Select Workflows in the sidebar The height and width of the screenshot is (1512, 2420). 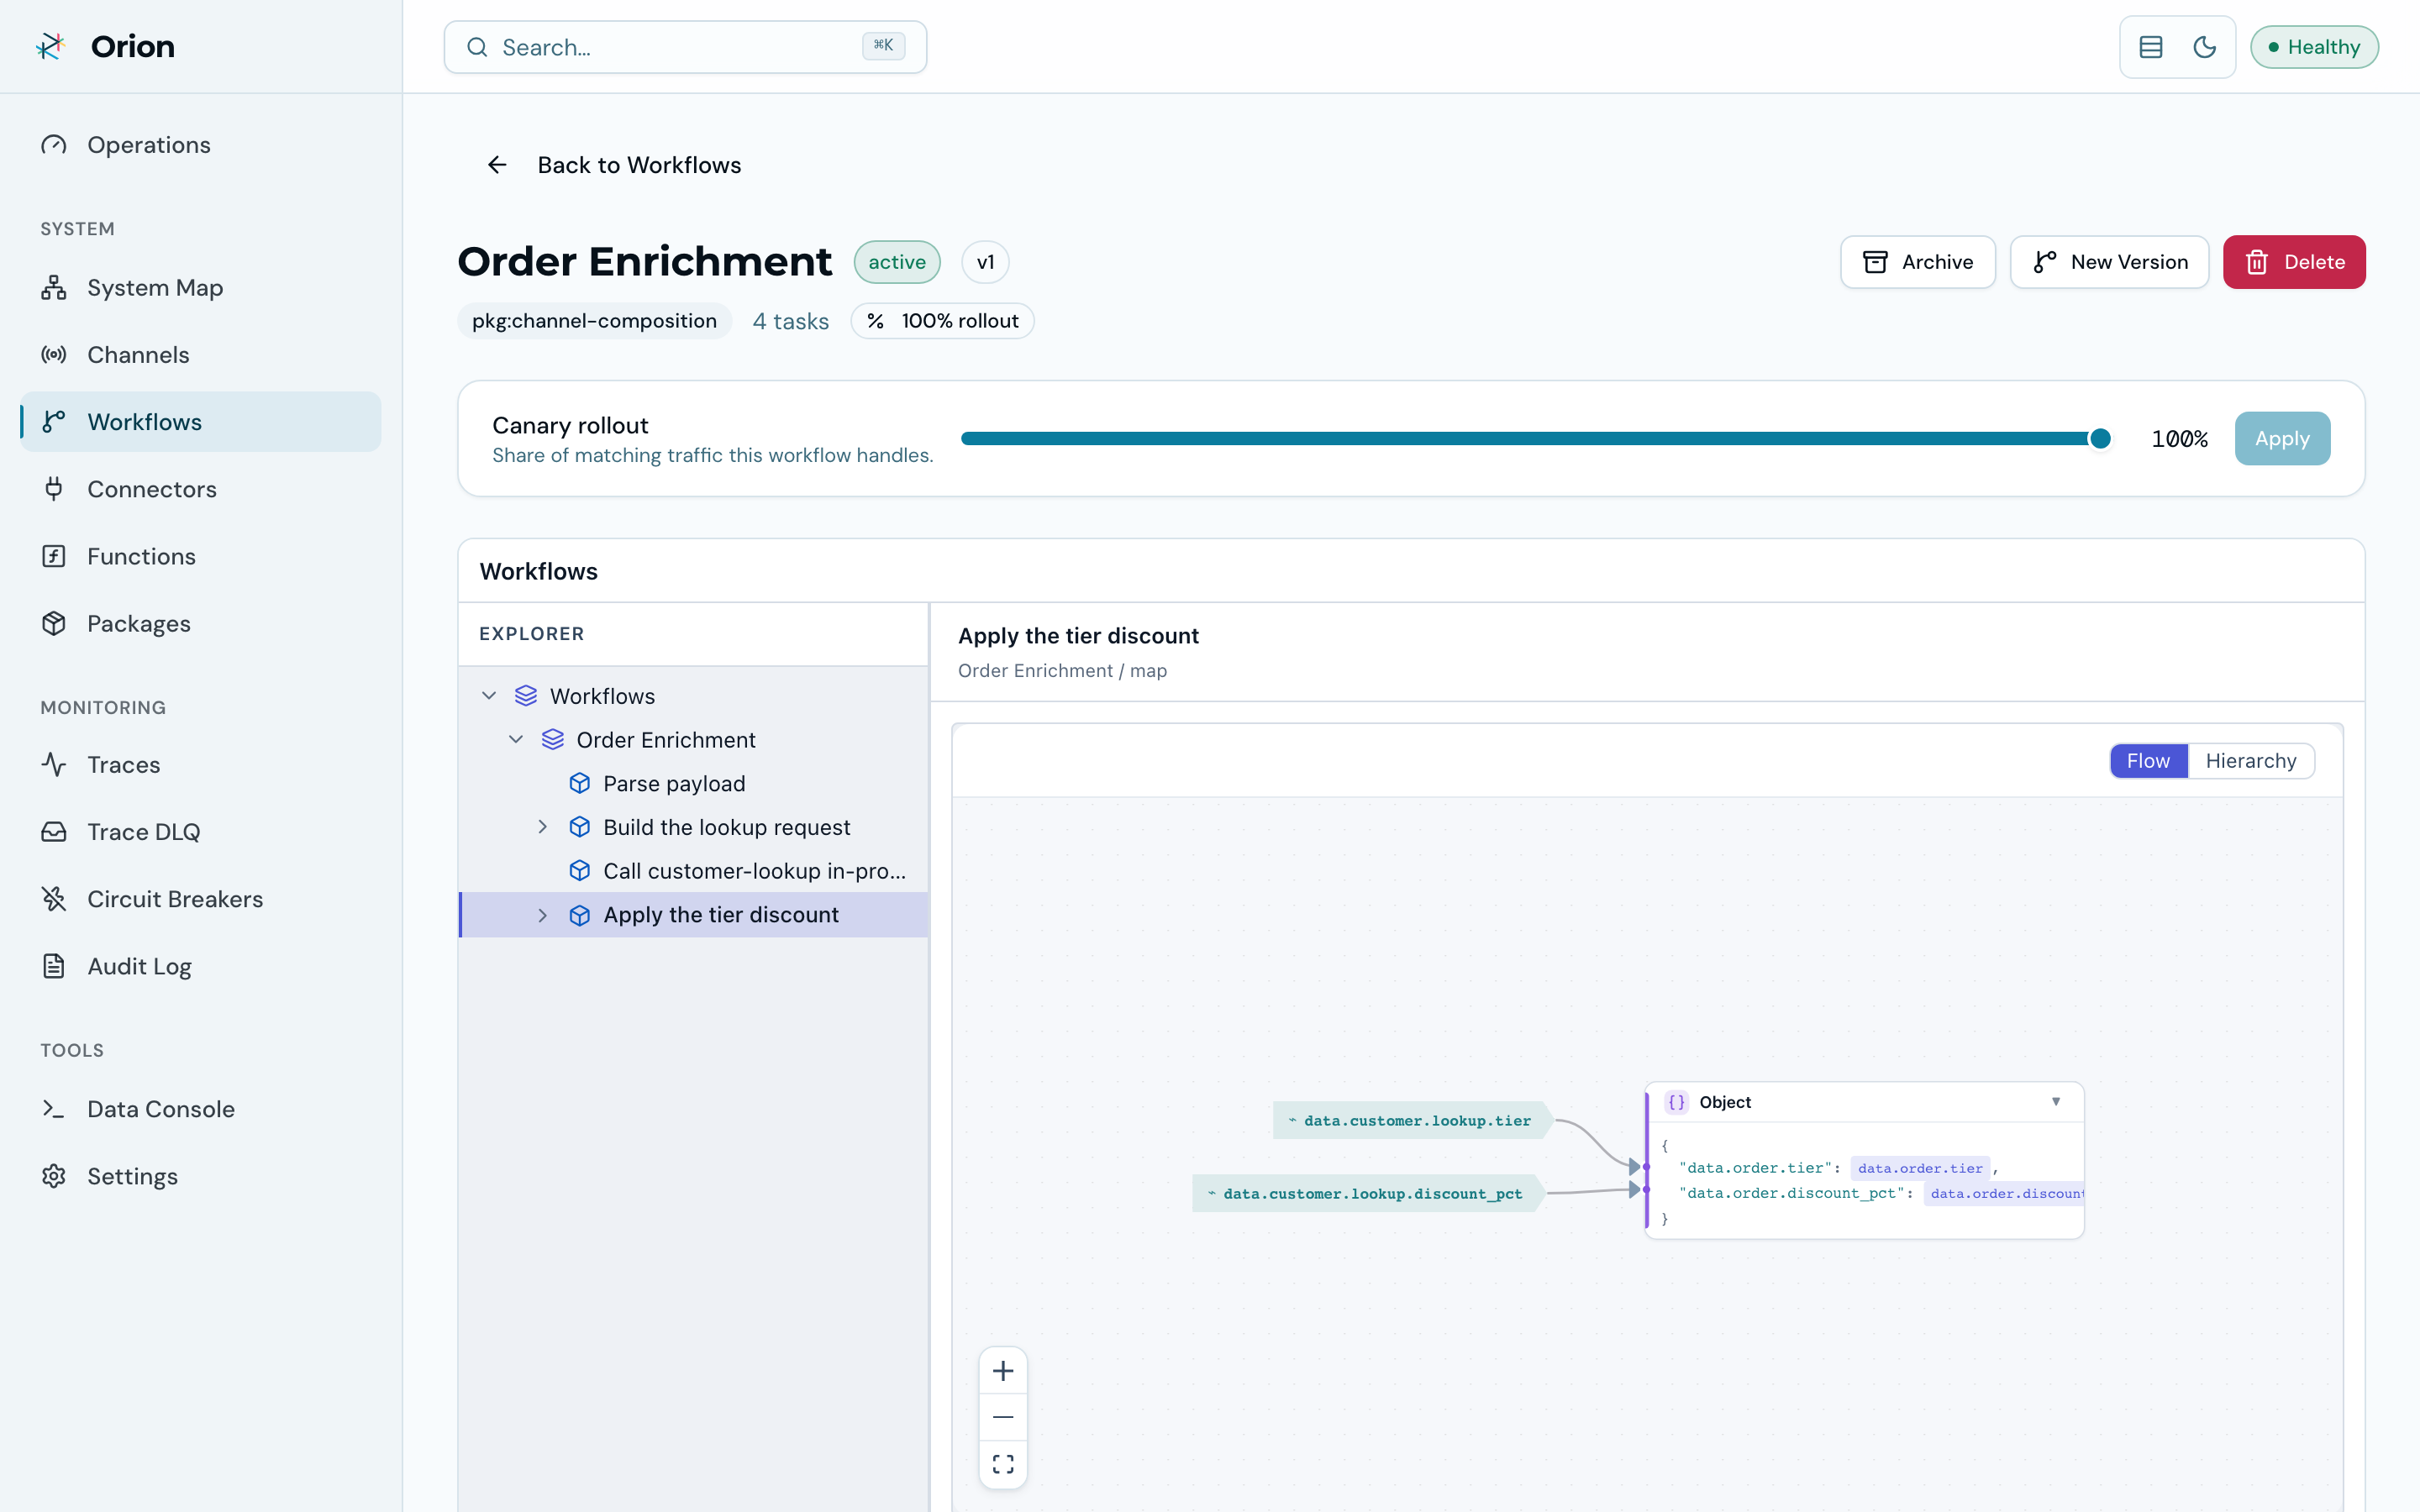[x=200, y=422]
